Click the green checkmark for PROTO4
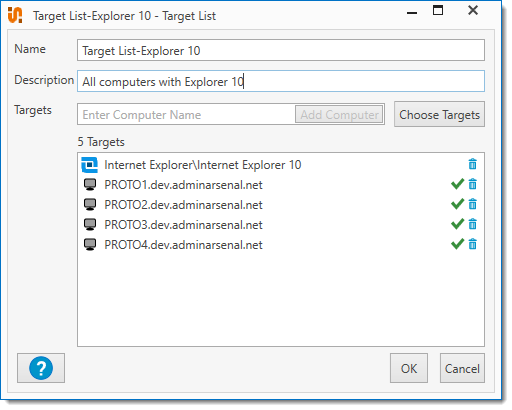 [457, 244]
